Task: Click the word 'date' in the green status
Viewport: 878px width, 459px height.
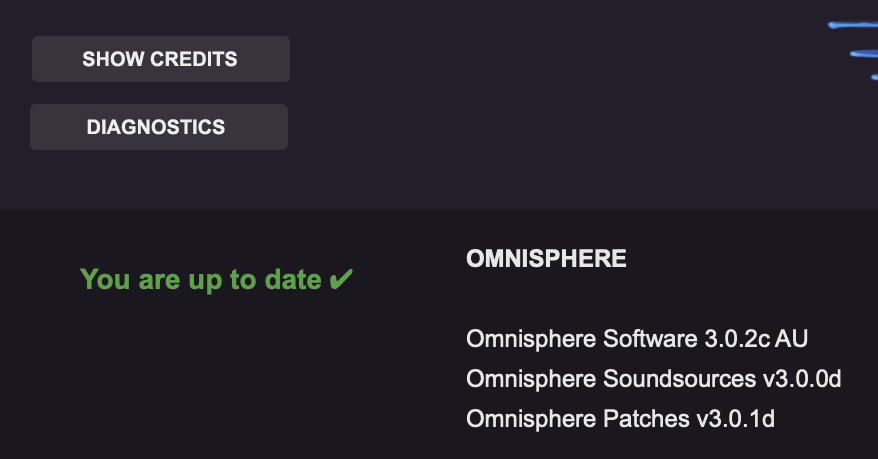Action: pos(293,279)
